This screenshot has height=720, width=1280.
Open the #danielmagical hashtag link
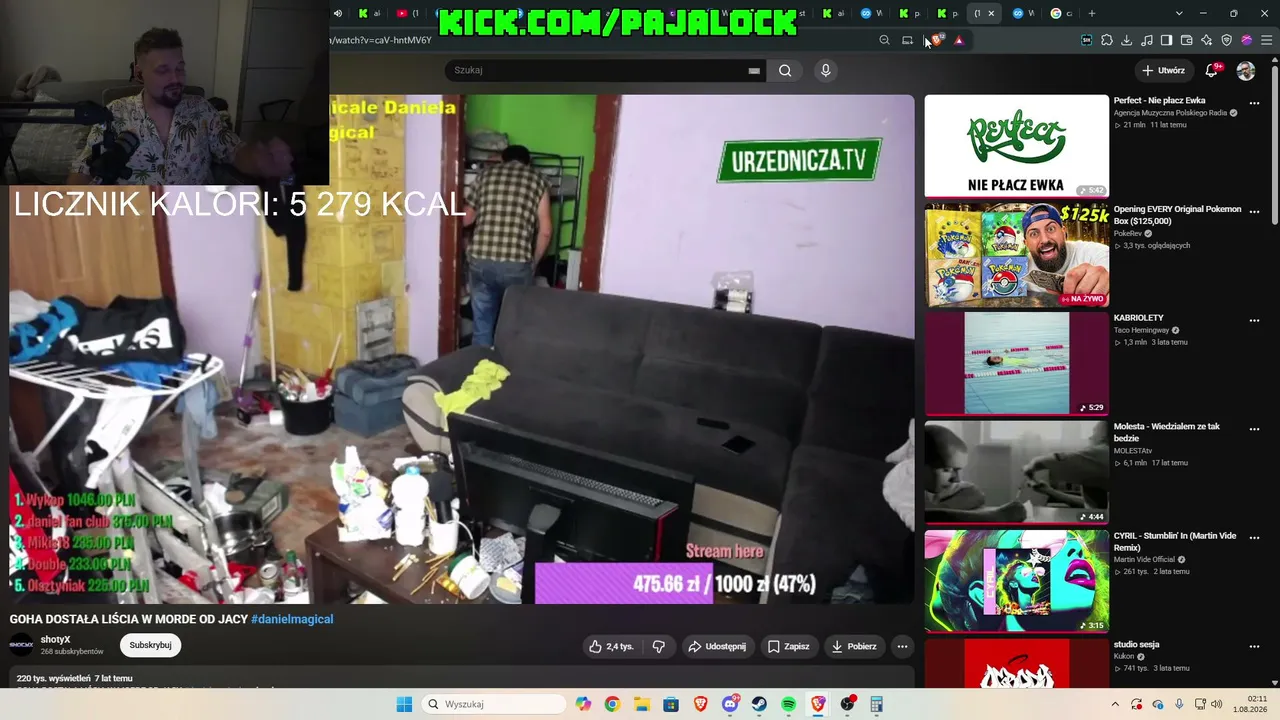coord(292,619)
